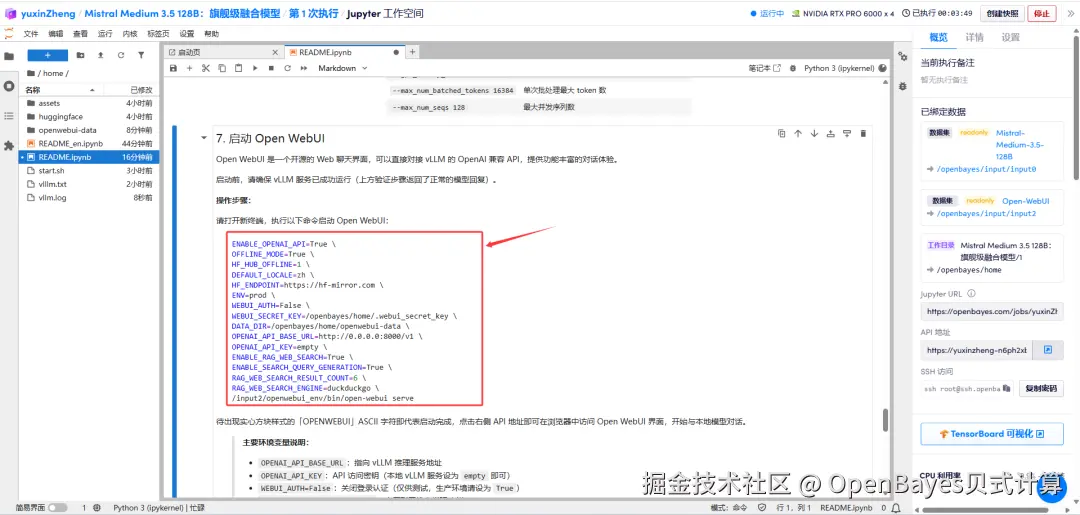Open the 编辑 menu
Screen dimensions: 1080x515
click(x=55, y=33)
